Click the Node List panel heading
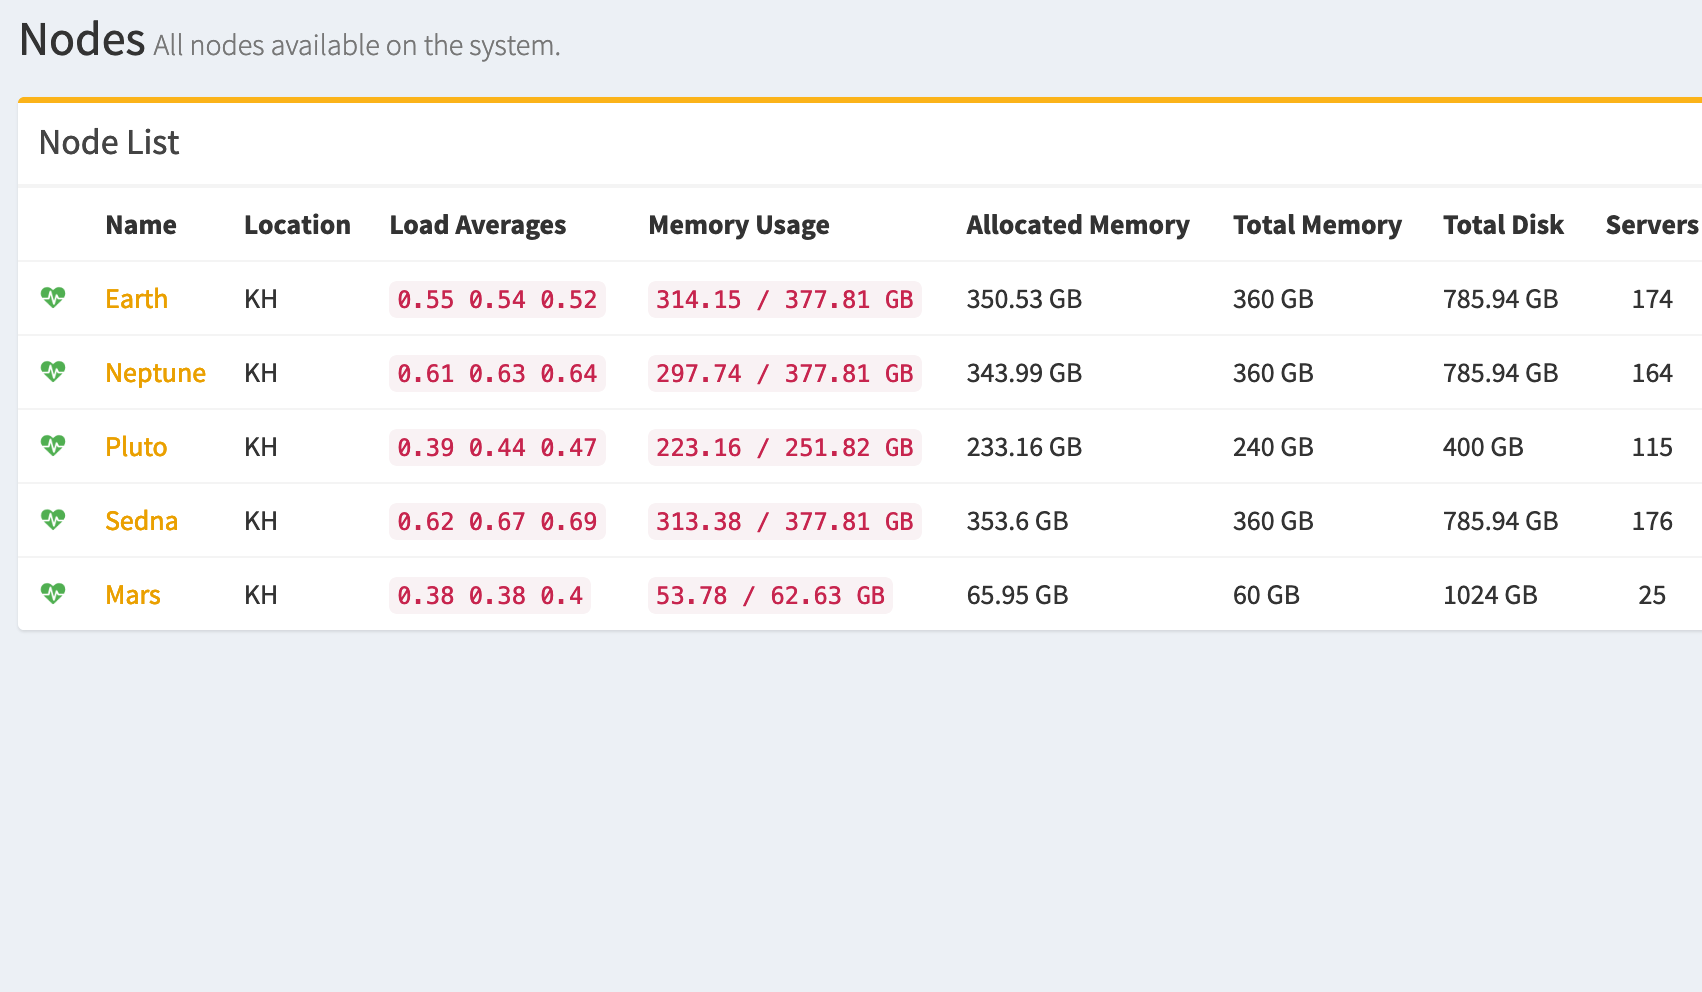The image size is (1702, 992). coord(109,143)
